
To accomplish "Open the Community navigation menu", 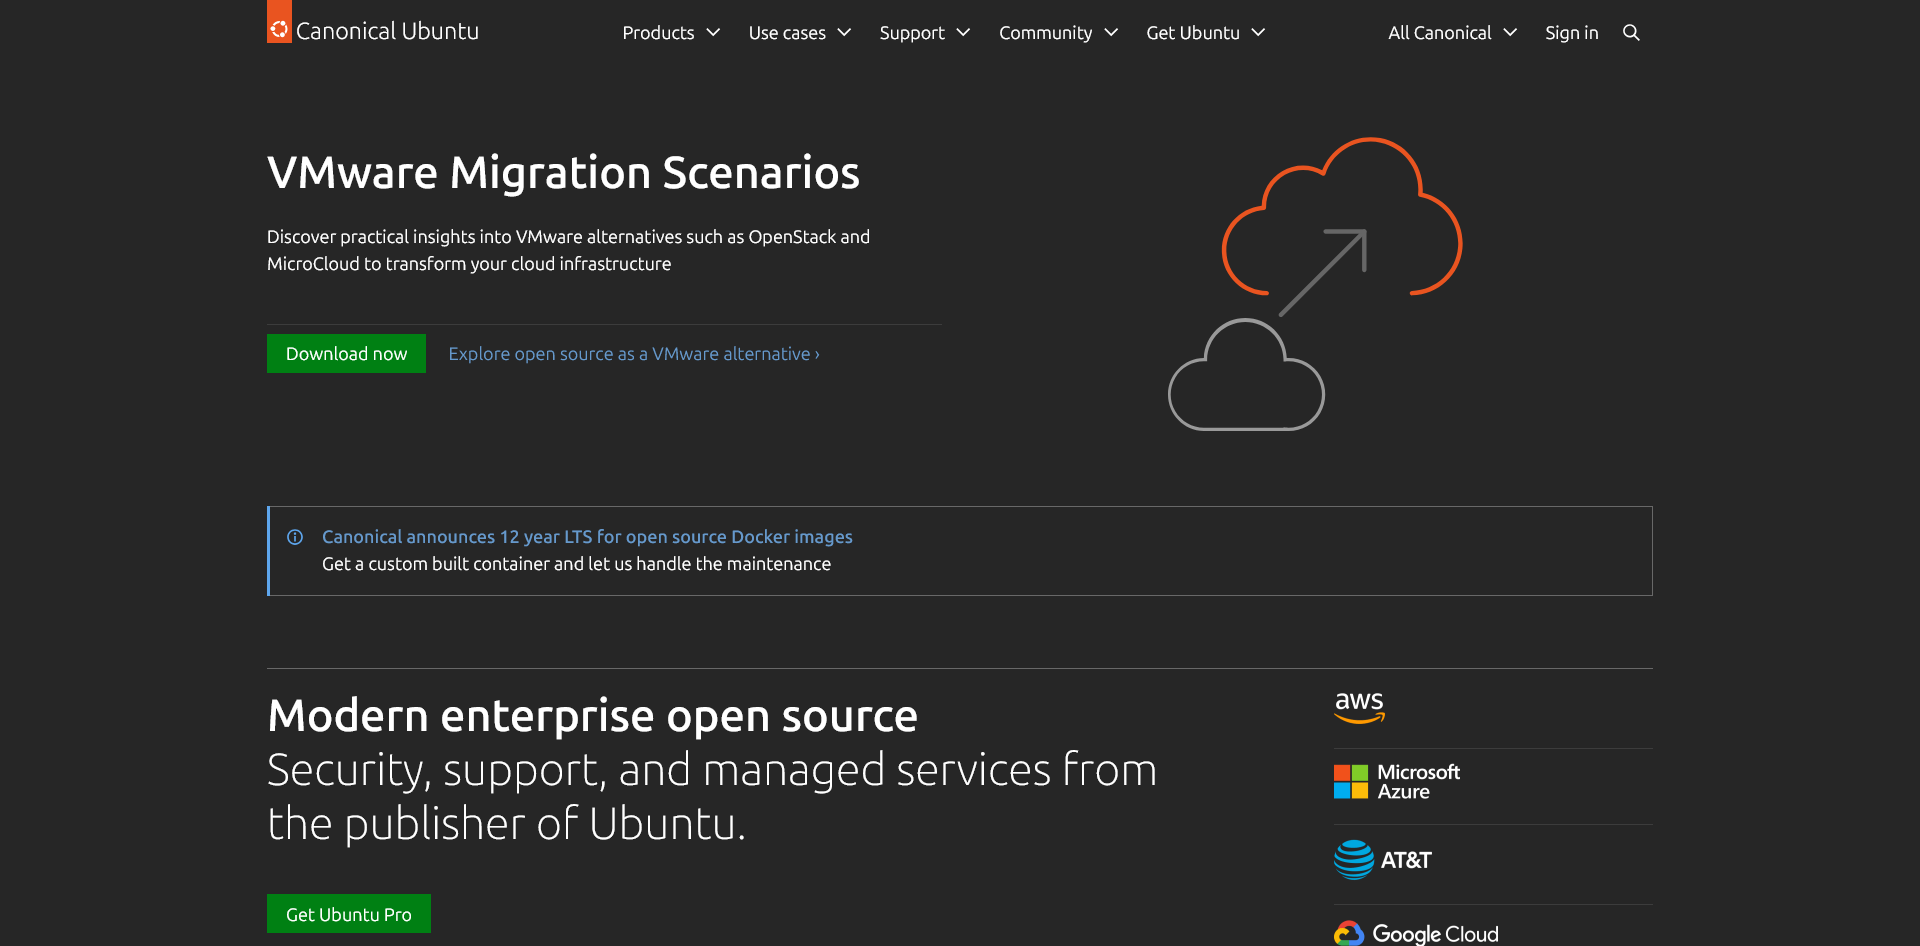I will tap(1058, 33).
